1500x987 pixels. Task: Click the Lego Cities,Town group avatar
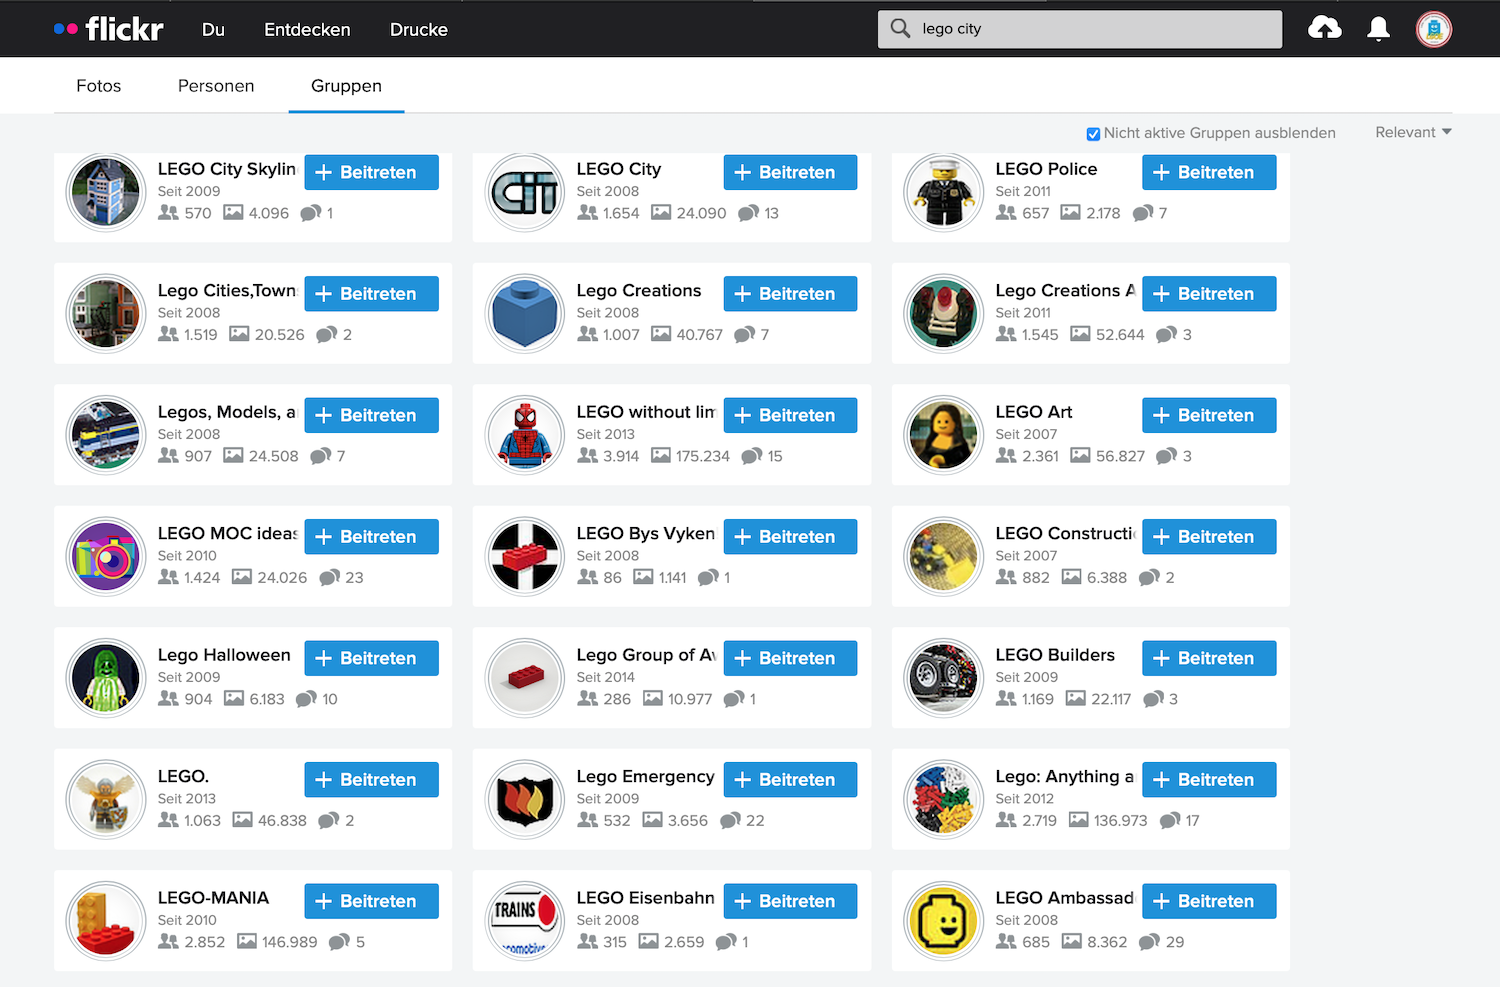pyautogui.click(x=106, y=313)
